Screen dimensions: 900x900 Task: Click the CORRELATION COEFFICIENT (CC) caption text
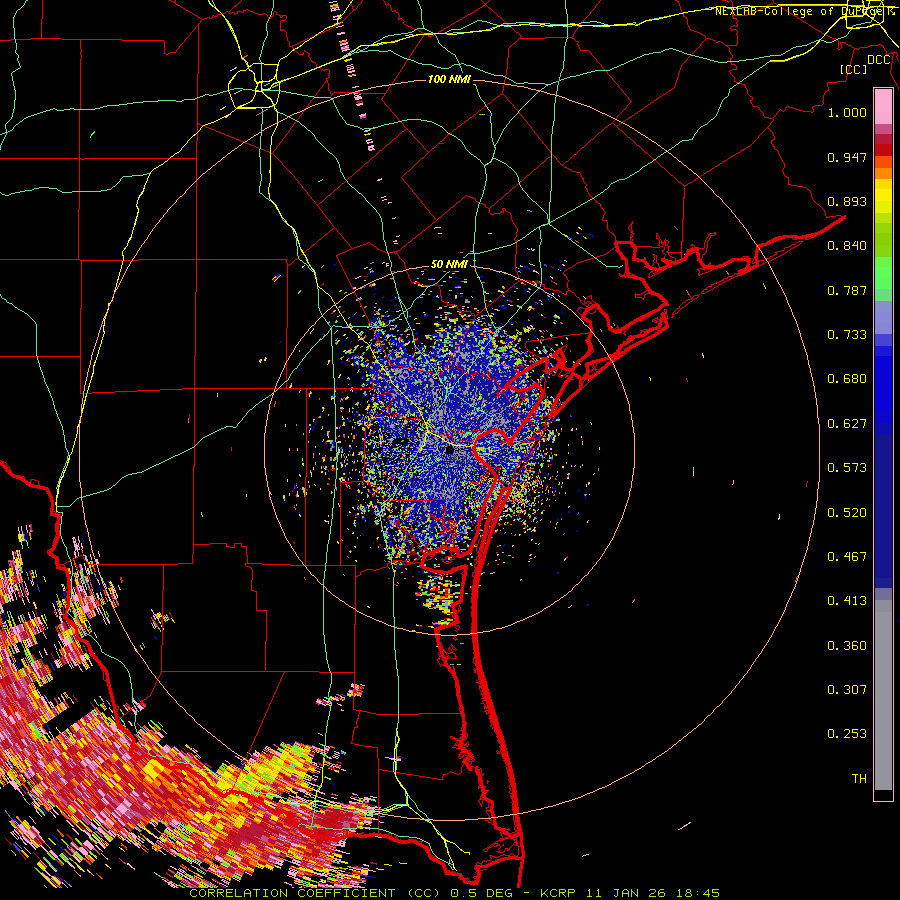[315, 893]
